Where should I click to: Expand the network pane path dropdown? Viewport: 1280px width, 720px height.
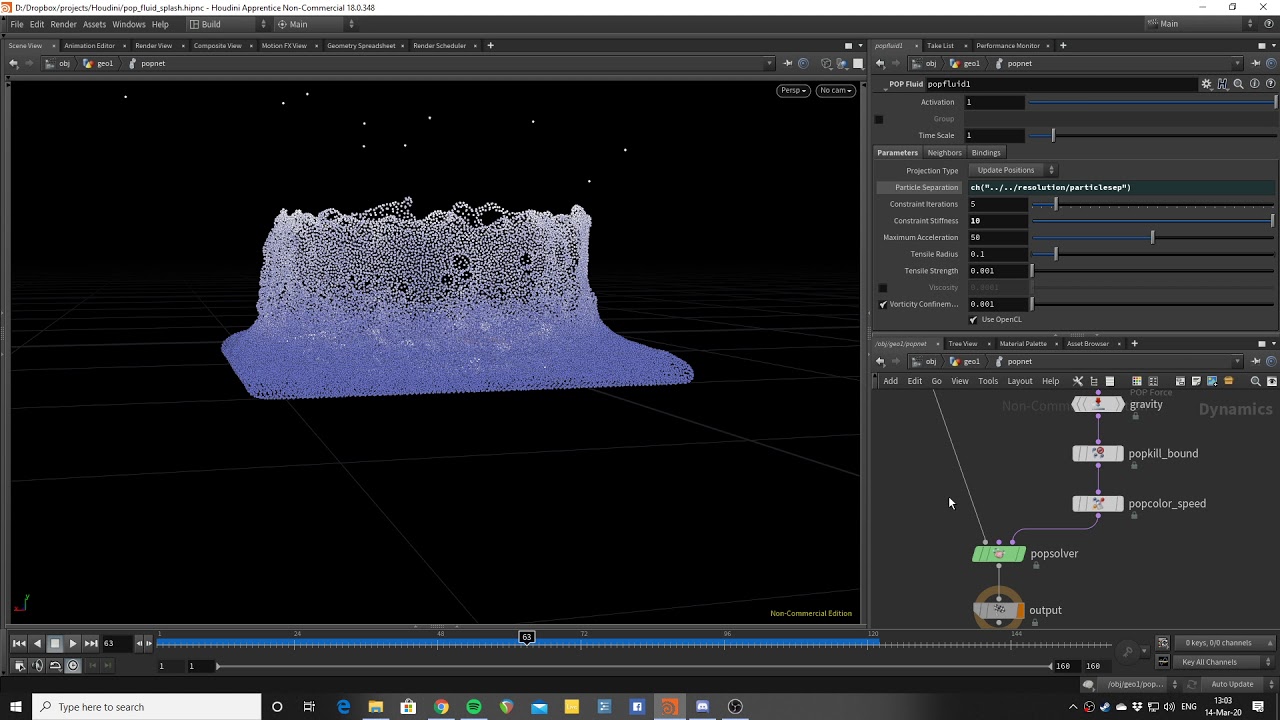tap(1239, 361)
